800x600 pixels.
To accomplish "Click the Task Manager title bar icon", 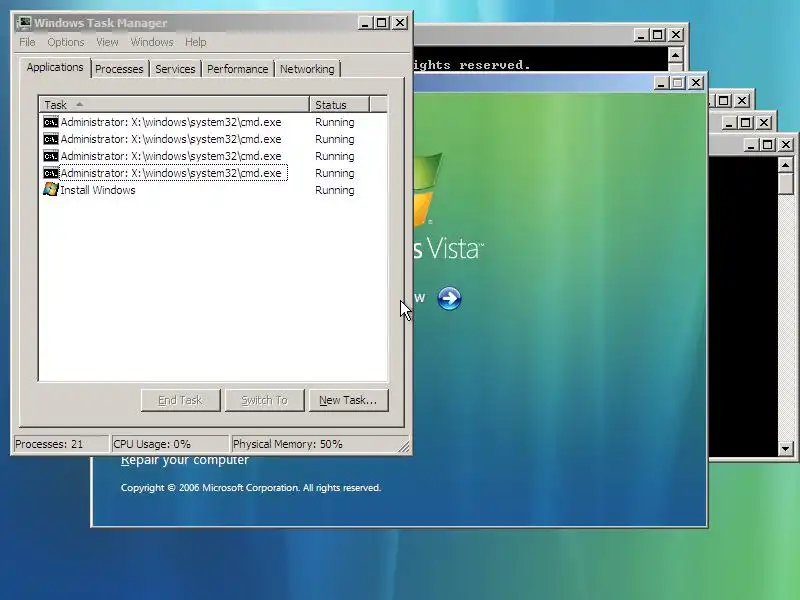I will 23,23.
